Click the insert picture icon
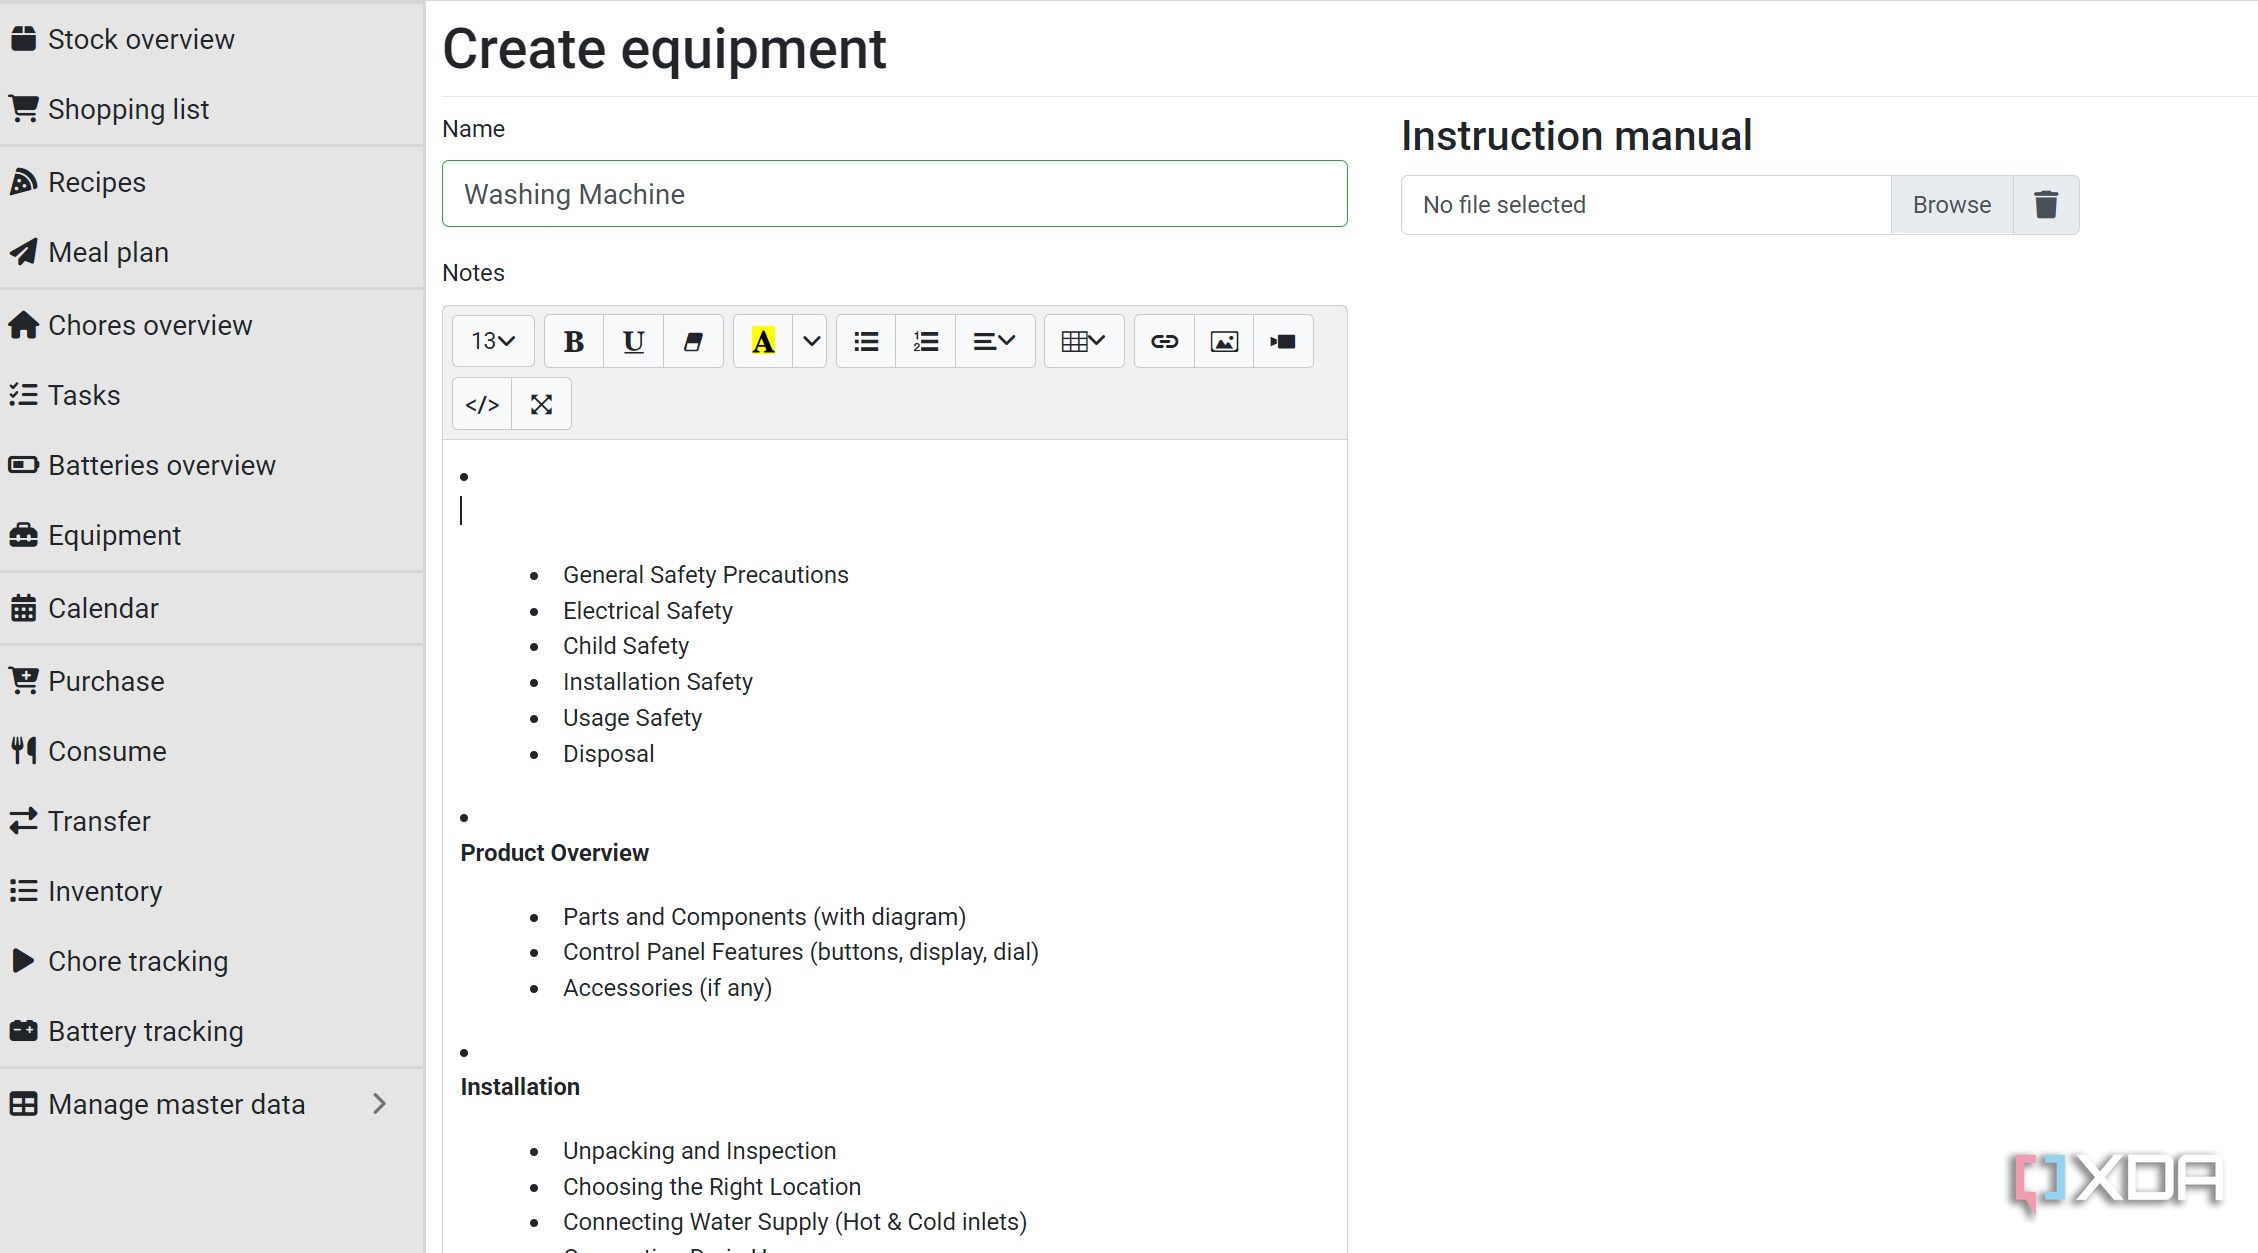The image size is (2258, 1253). pos(1224,342)
